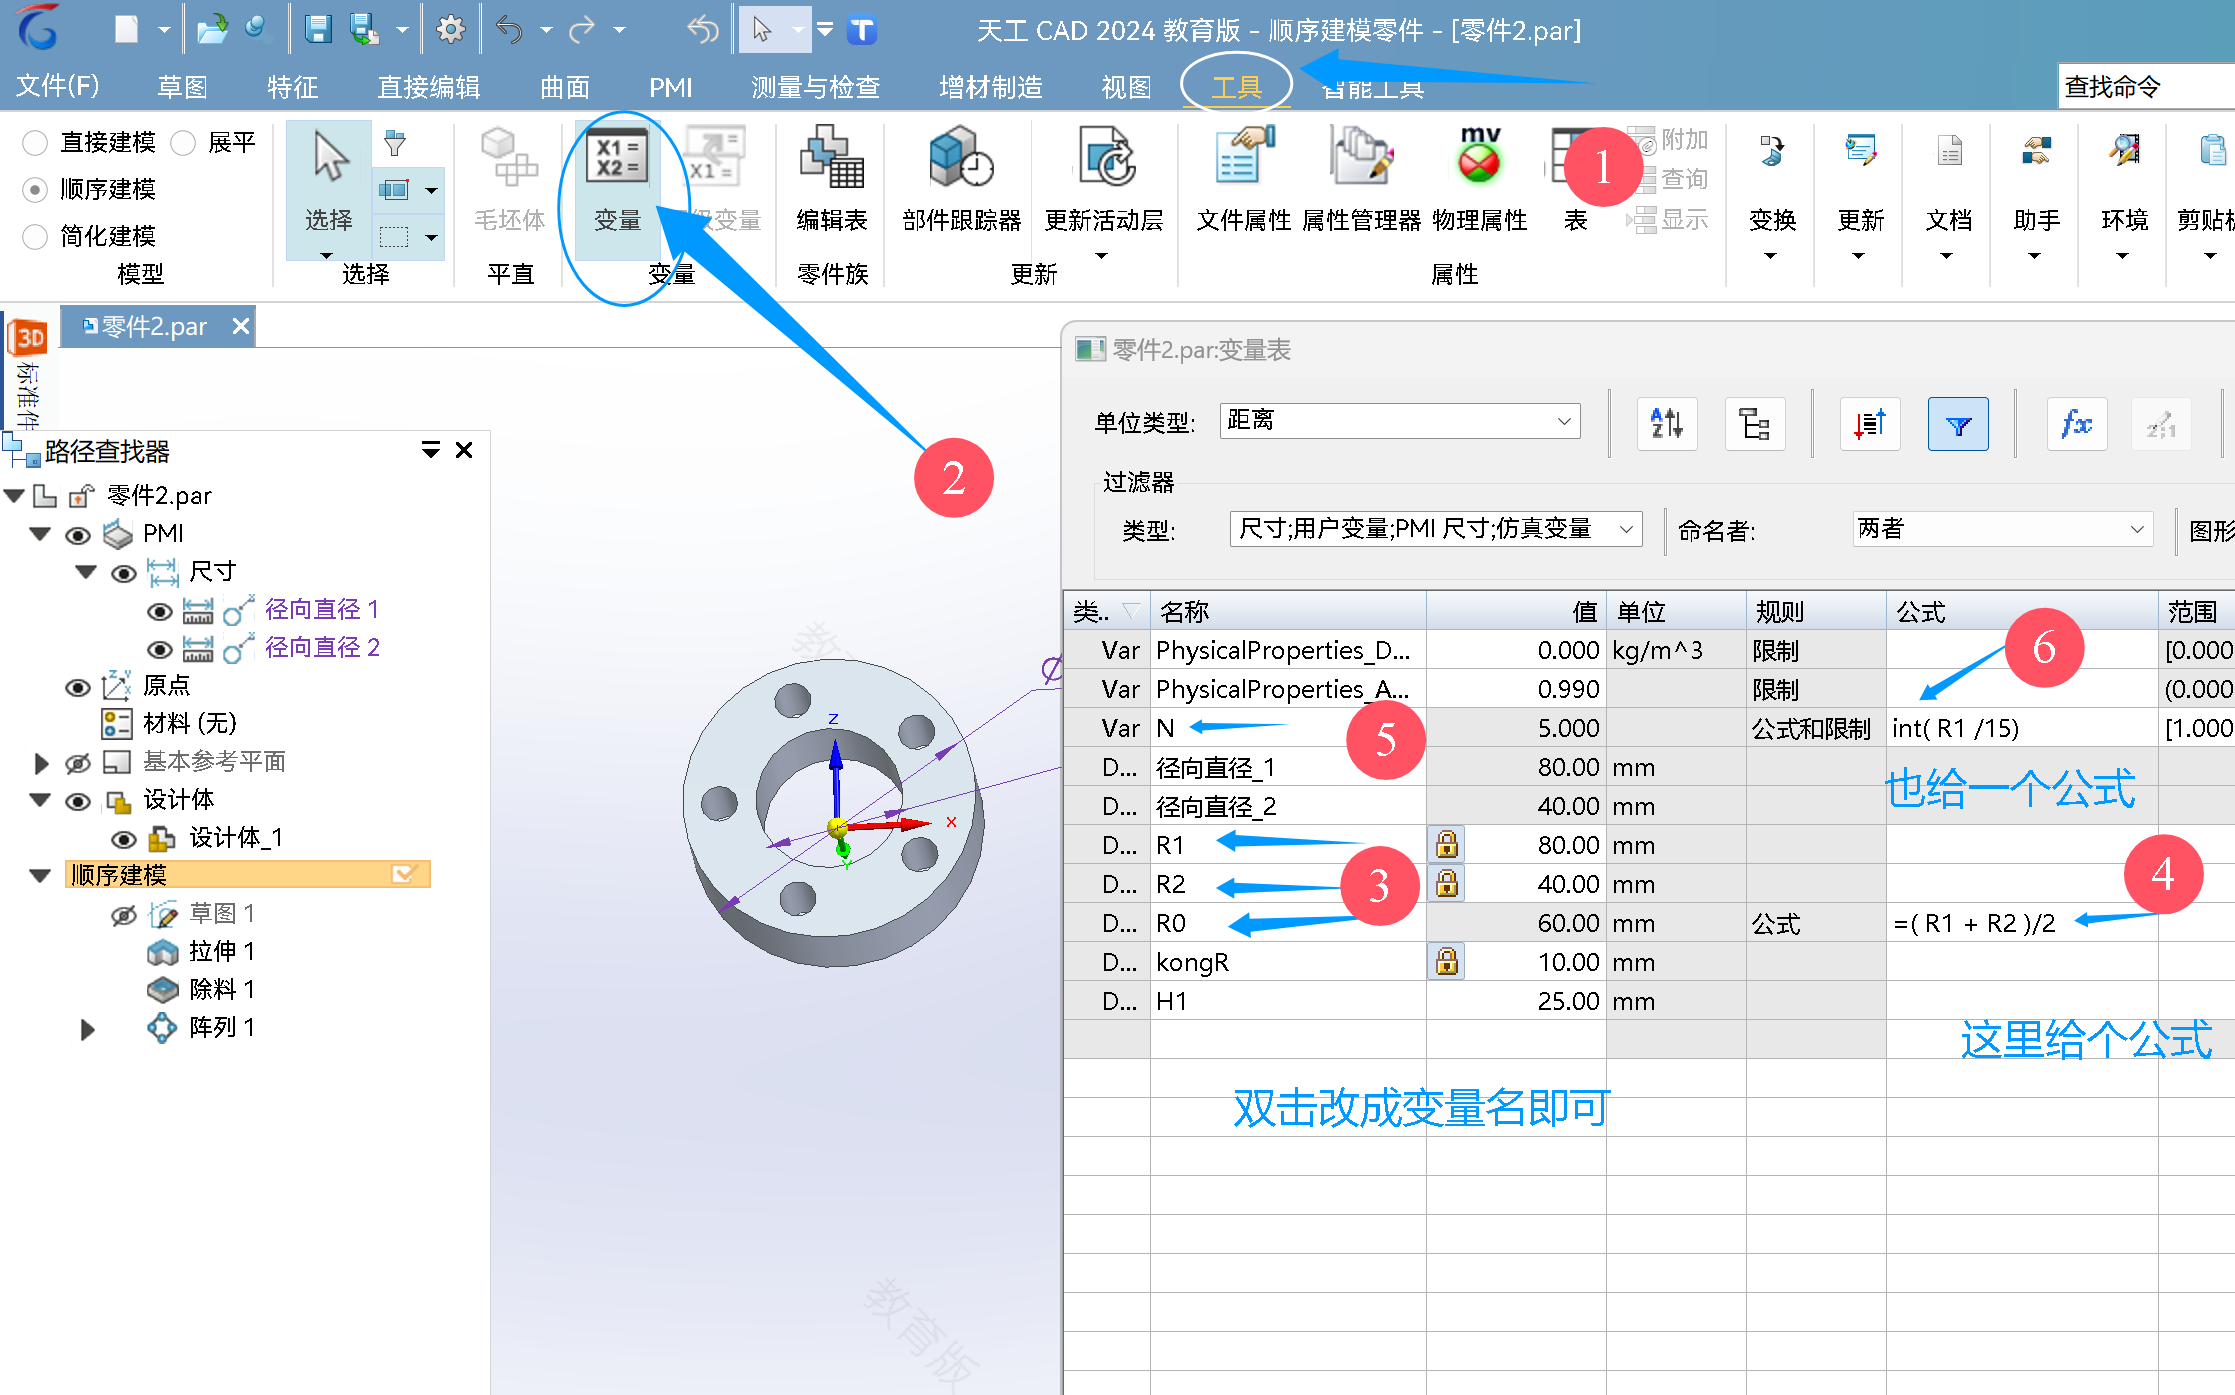Open Property Manager (属性管理器) icon
The width and height of the screenshot is (2235, 1395).
(x=1361, y=180)
